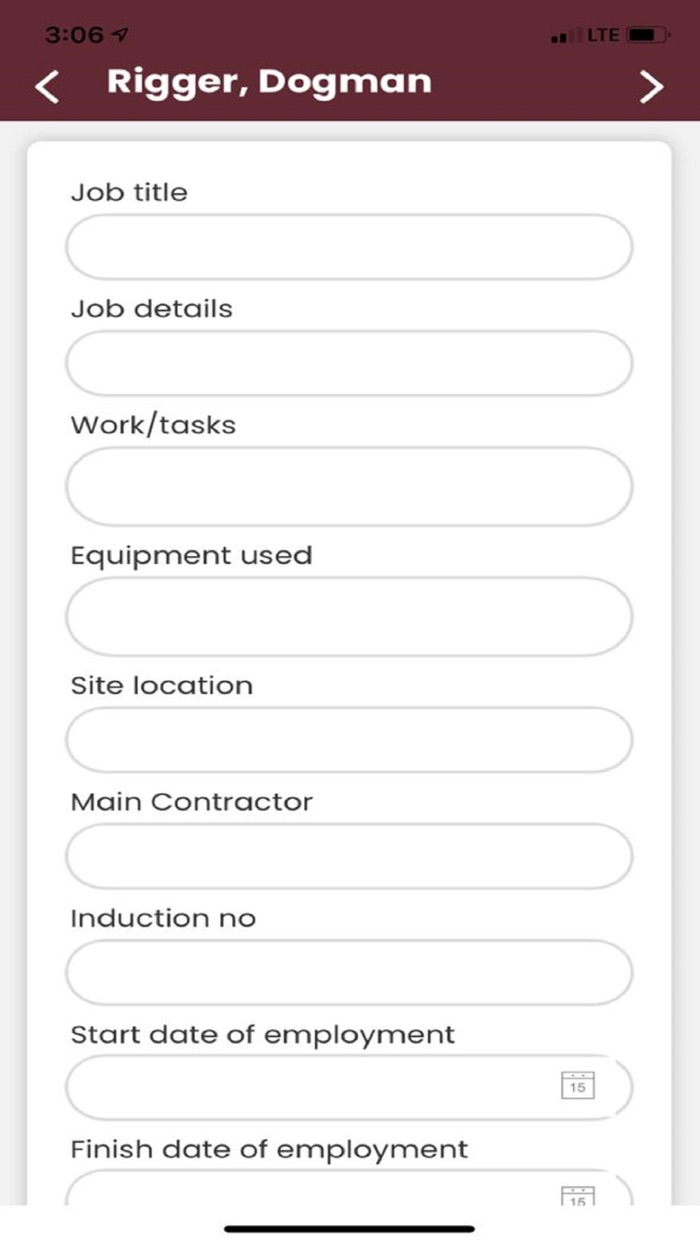Tap the back chevron in the header
Image resolution: width=700 pixels, height=1244 pixels.
(x=46, y=87)
